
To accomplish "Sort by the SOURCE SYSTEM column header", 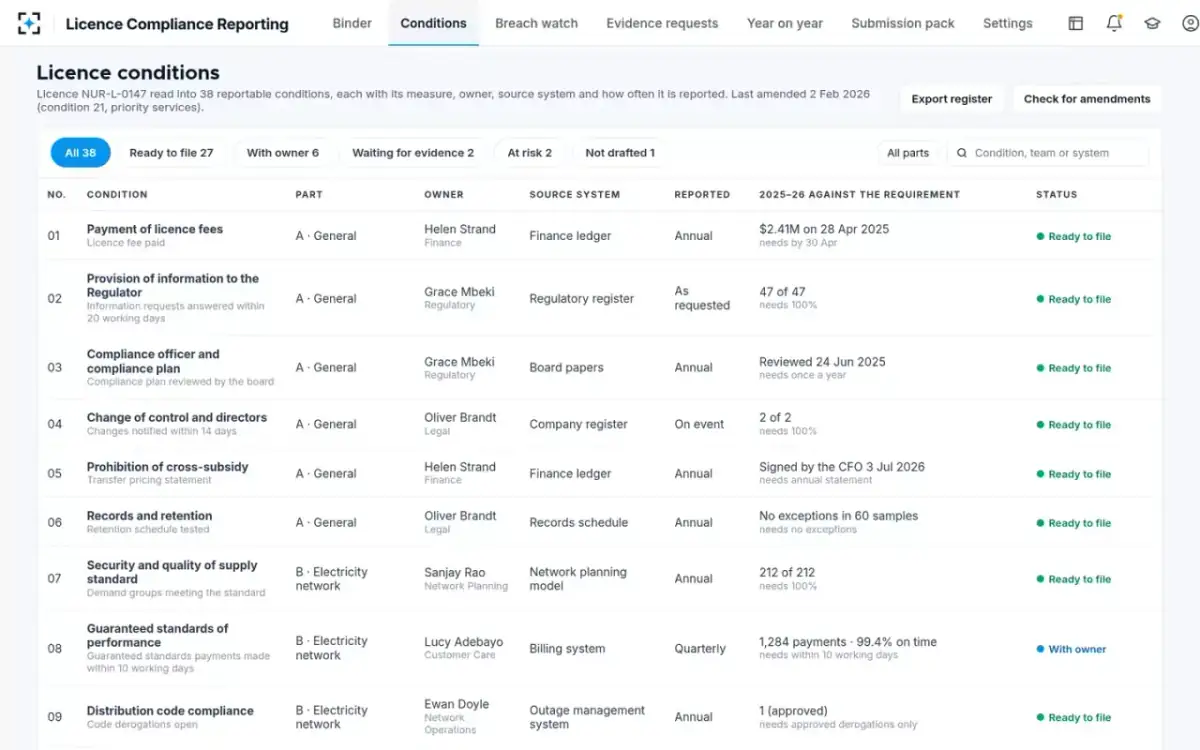I will tap(574, 194).
